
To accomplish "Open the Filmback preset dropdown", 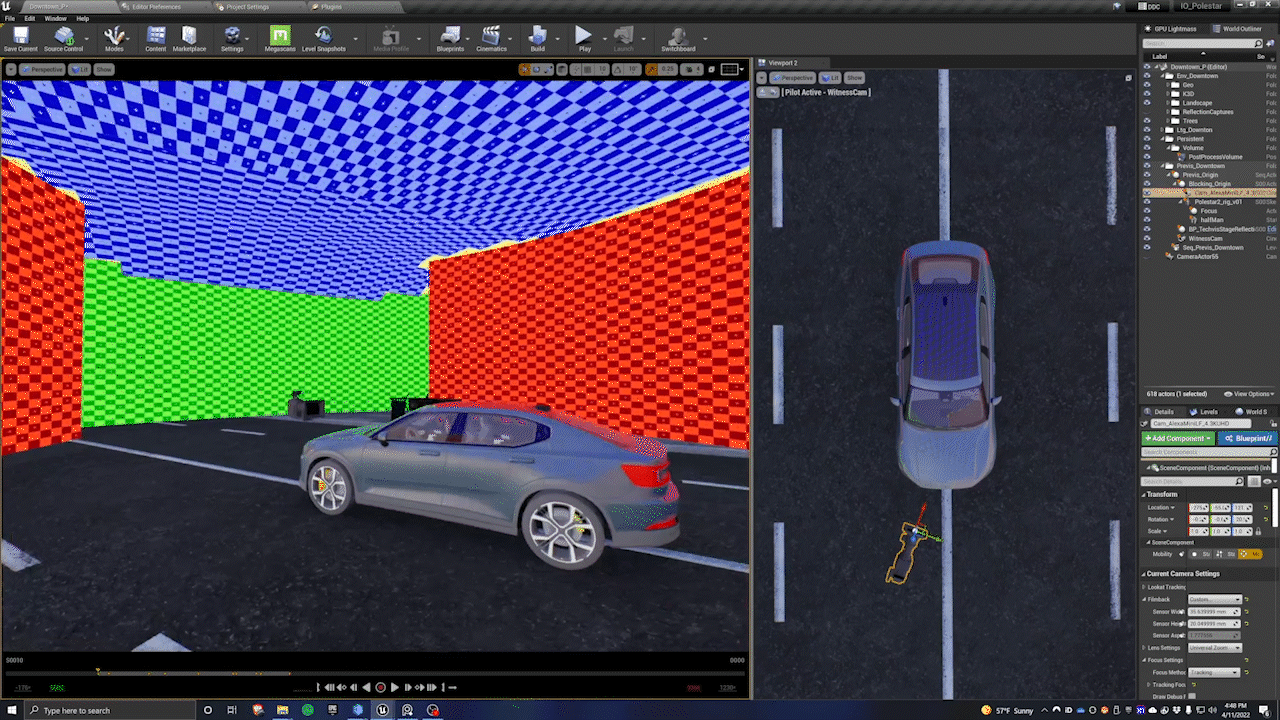I will (1215, 599).
